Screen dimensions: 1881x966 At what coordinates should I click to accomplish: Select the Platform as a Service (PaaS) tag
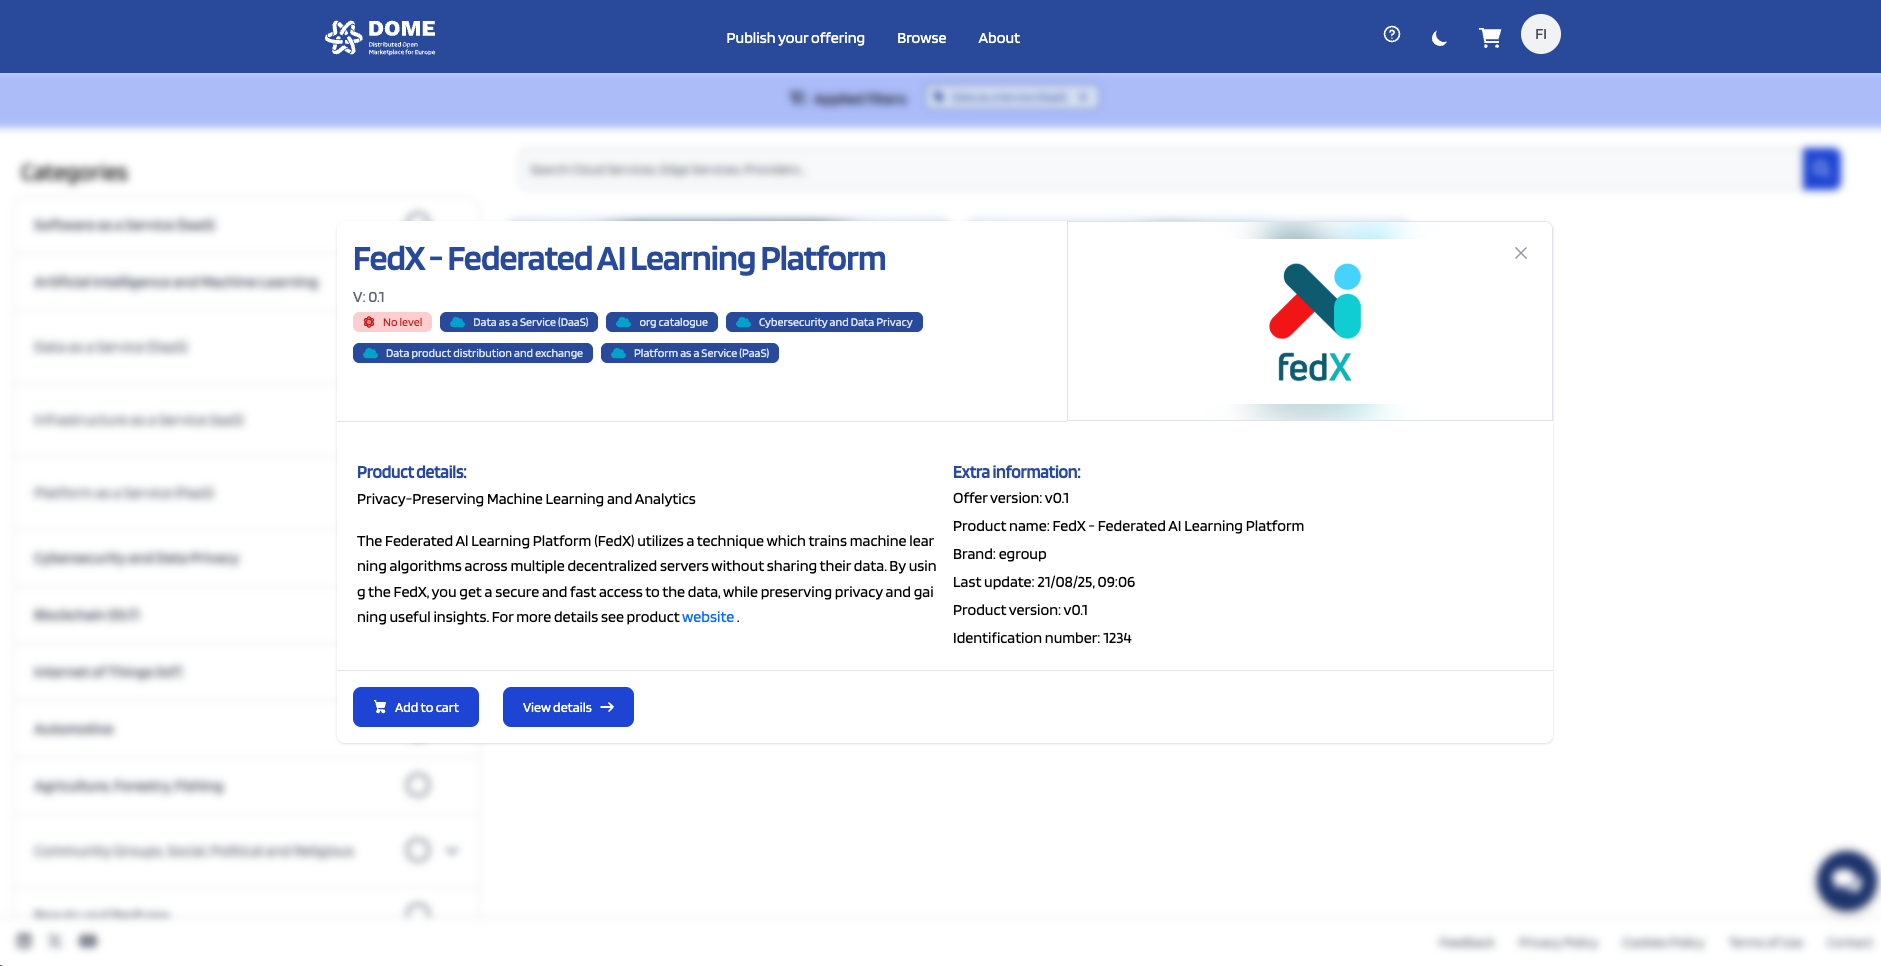[x=690, y=353]
